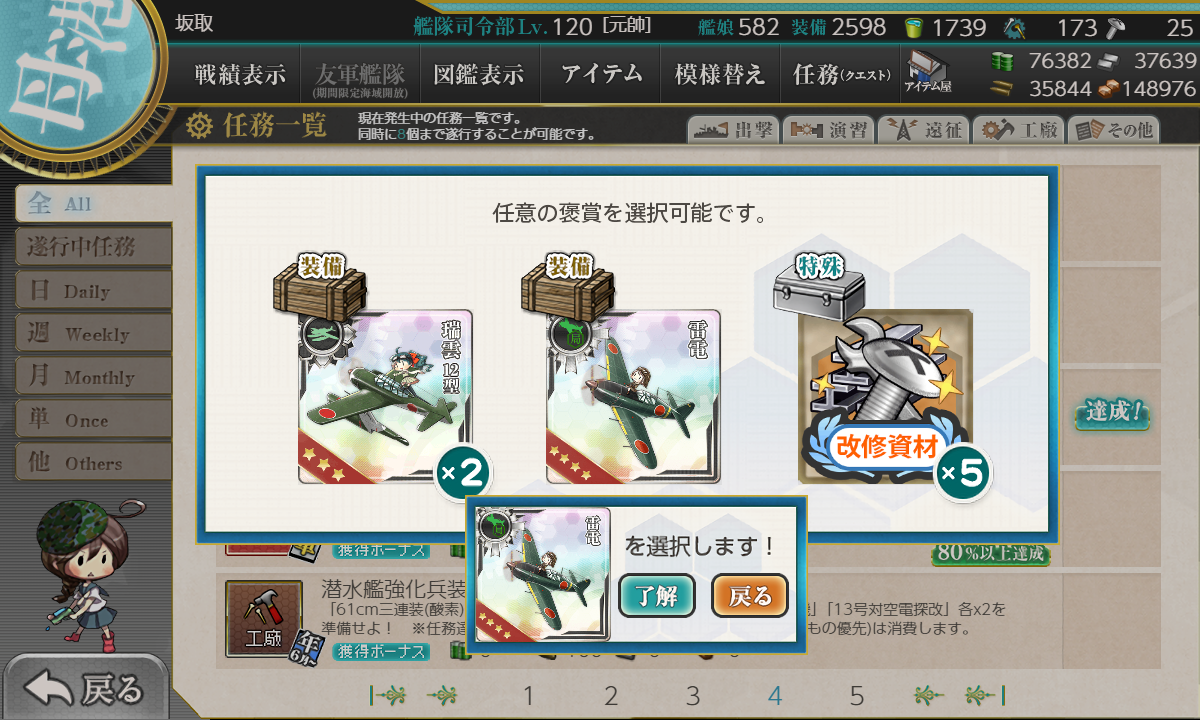The width and height of the screenshot is (1200, 720).
Task: Switch to the 出撃 quest filter tab
Action: 732,130
